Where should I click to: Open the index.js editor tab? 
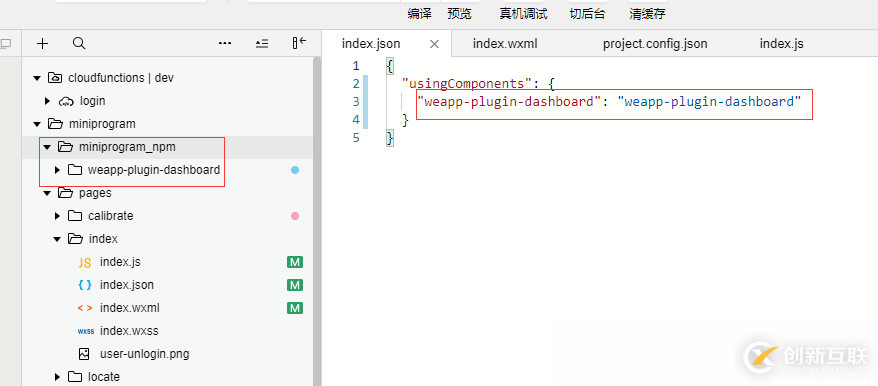pos(782,44)
